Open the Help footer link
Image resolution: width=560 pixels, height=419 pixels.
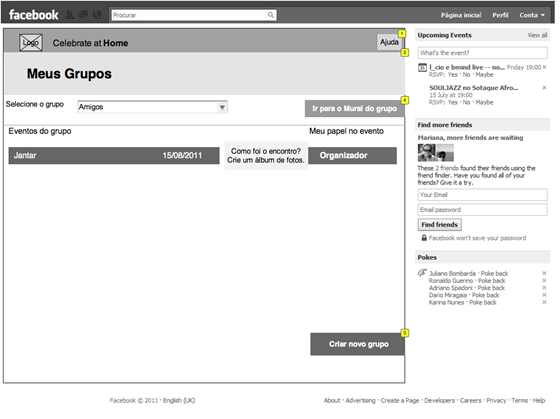[539, 400]
